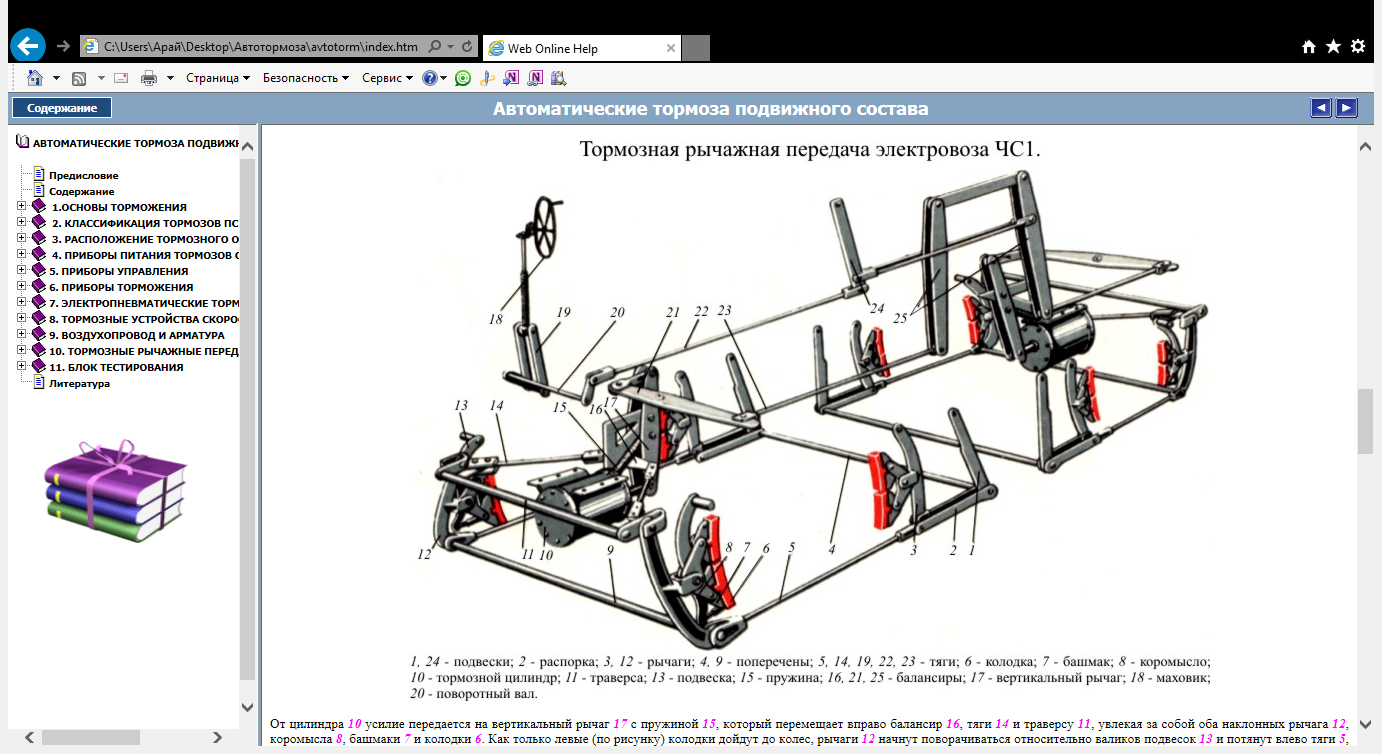Click the messenger add-on icon beside green icon

click(x=487, y=78)
